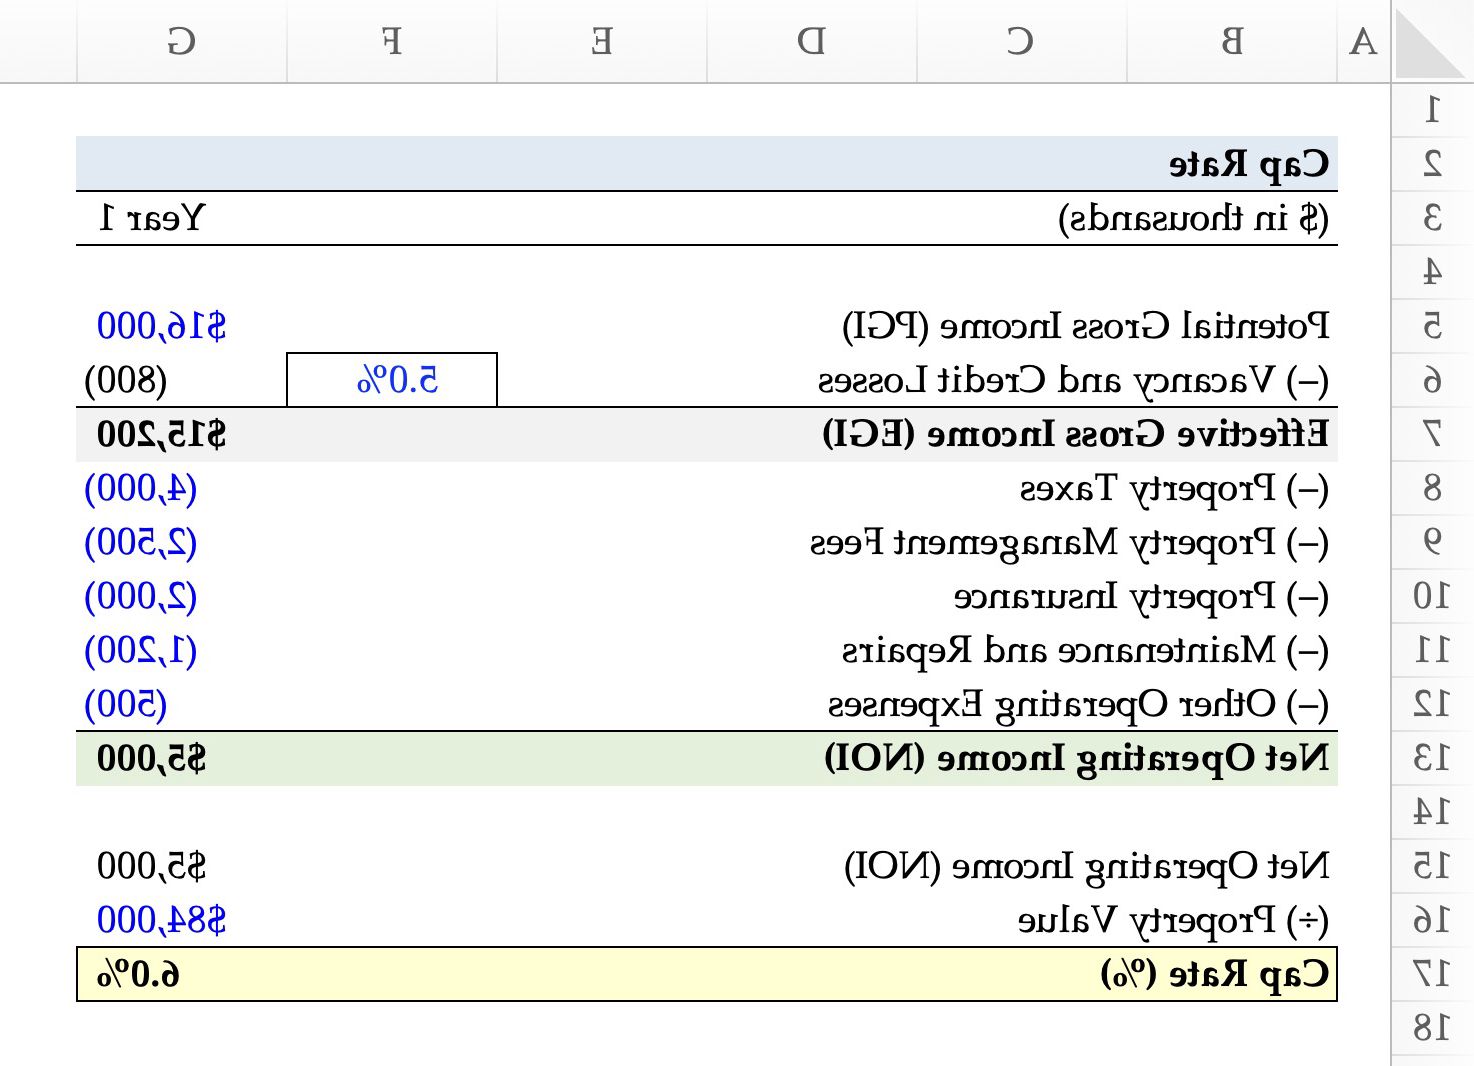This screenshot has width=1474, height=1066.
Task: Click the column D header
Action: click(x=811, y=42)
